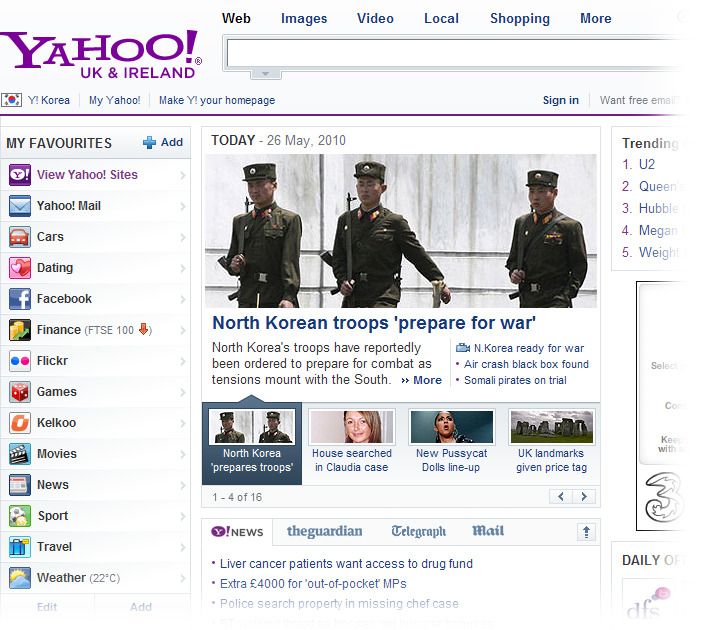The image size is (705, 630).
Task: Open the search box dropdown arrow
Action: tap(265, 74)
